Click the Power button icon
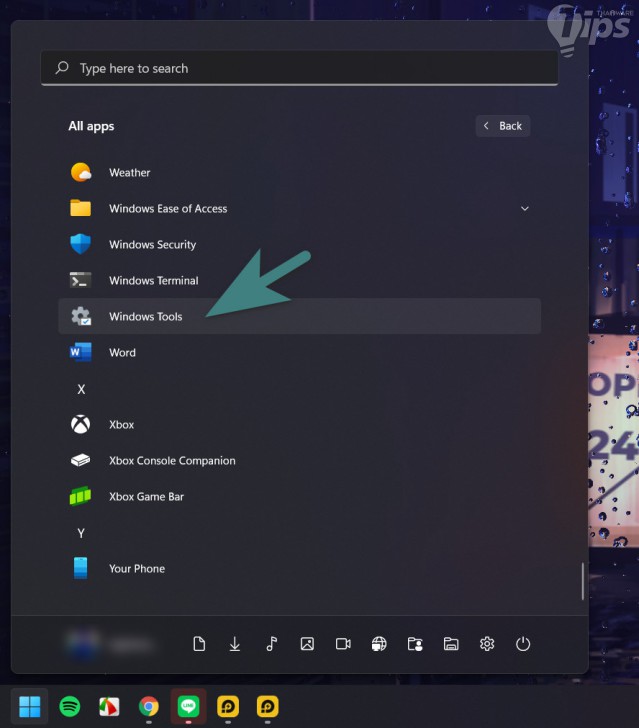639x728 pixels. 523,644
